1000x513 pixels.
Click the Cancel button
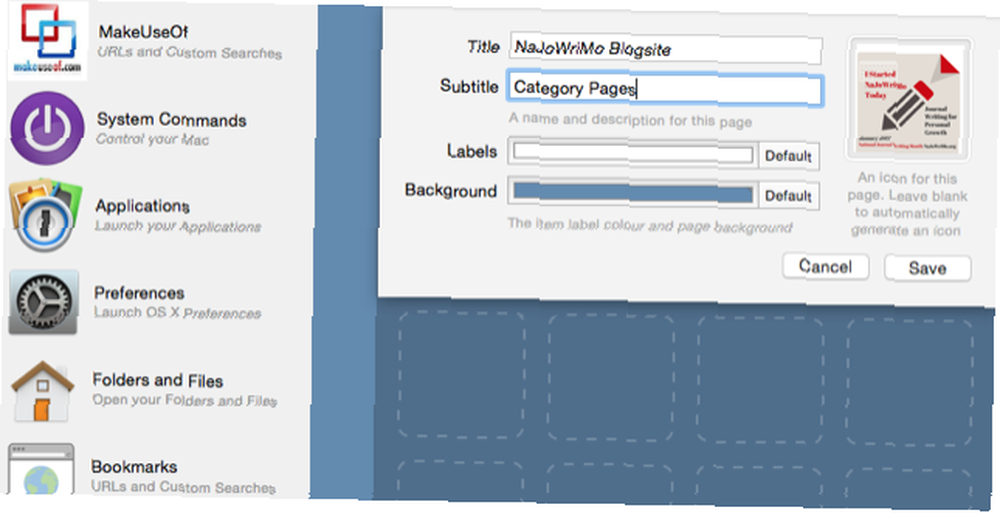click(825, 266)
